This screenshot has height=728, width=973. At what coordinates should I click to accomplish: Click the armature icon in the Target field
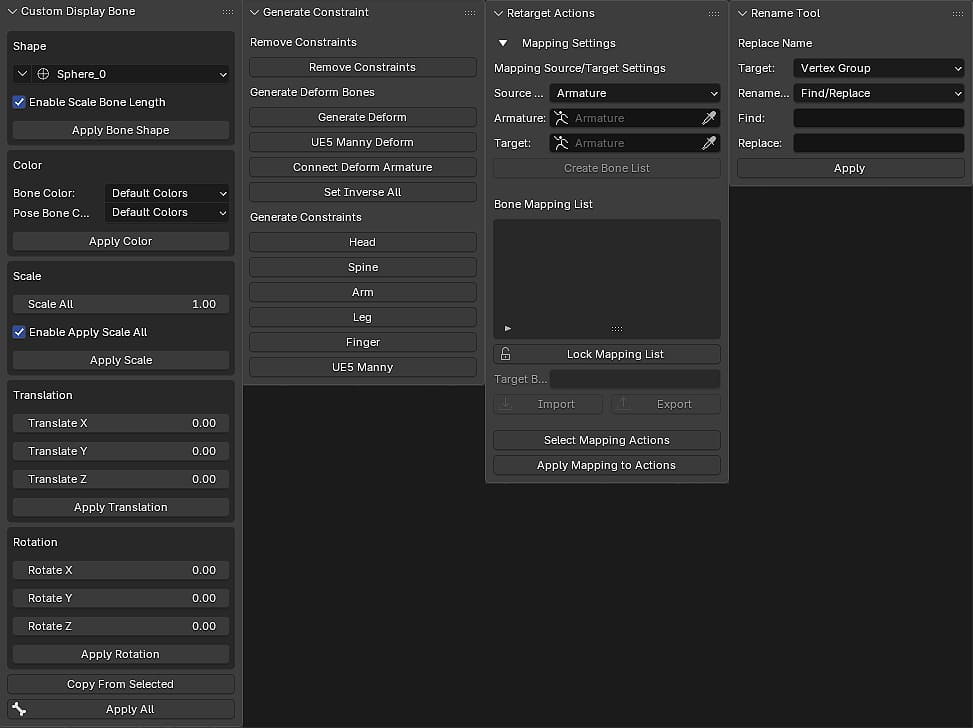562,143
